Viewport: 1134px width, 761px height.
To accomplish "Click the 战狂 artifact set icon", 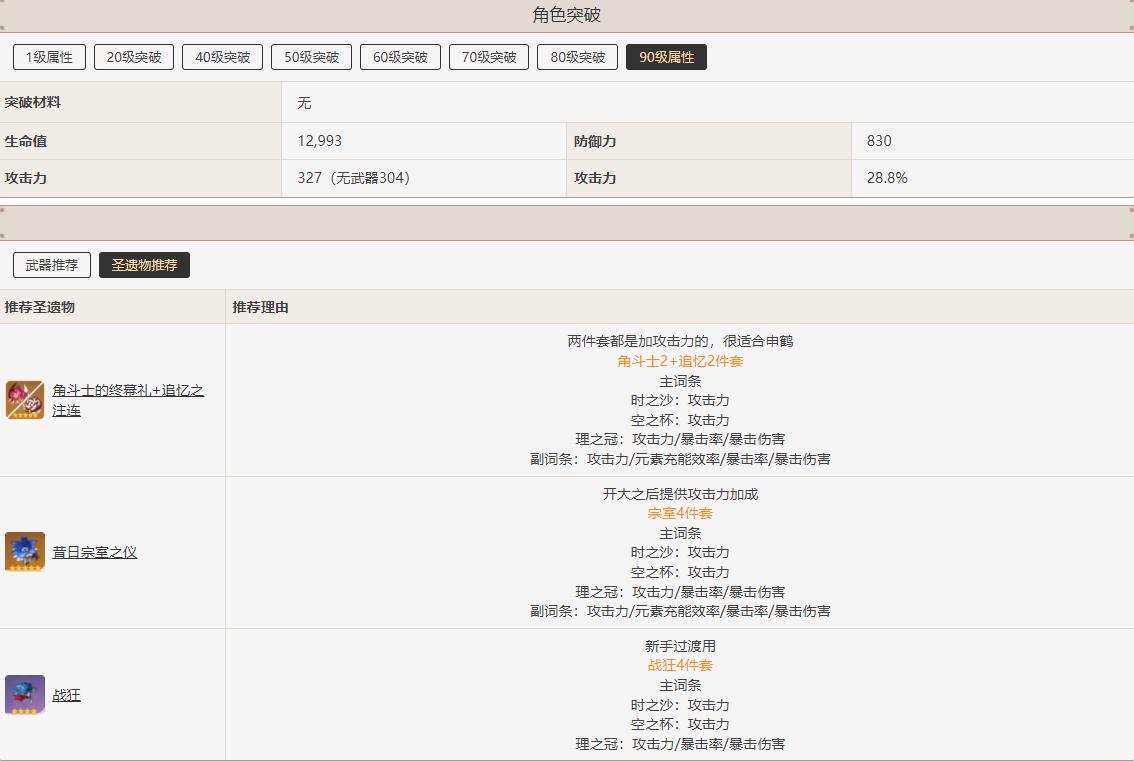I will coord(25,695).
